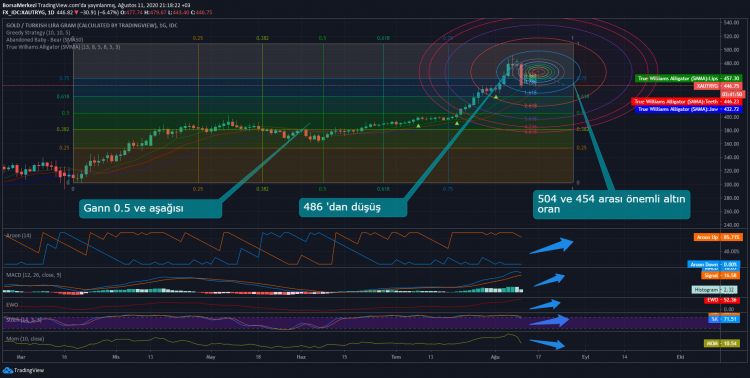
Task: Click the Aroon Down 0.00% label
Action: (x=714, y=264)
